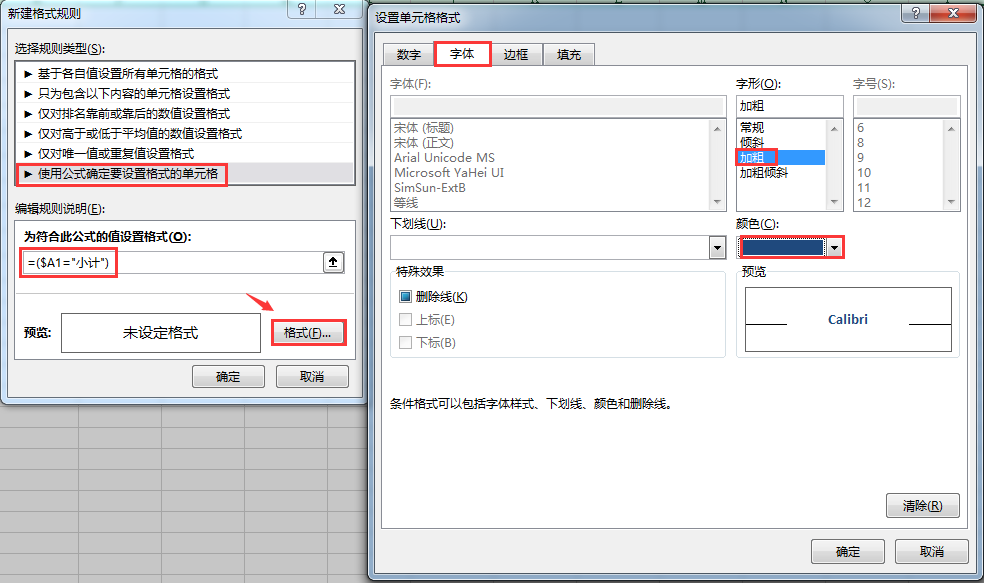Click 字号 list scroll-down arrow

[x=951, y=202]
